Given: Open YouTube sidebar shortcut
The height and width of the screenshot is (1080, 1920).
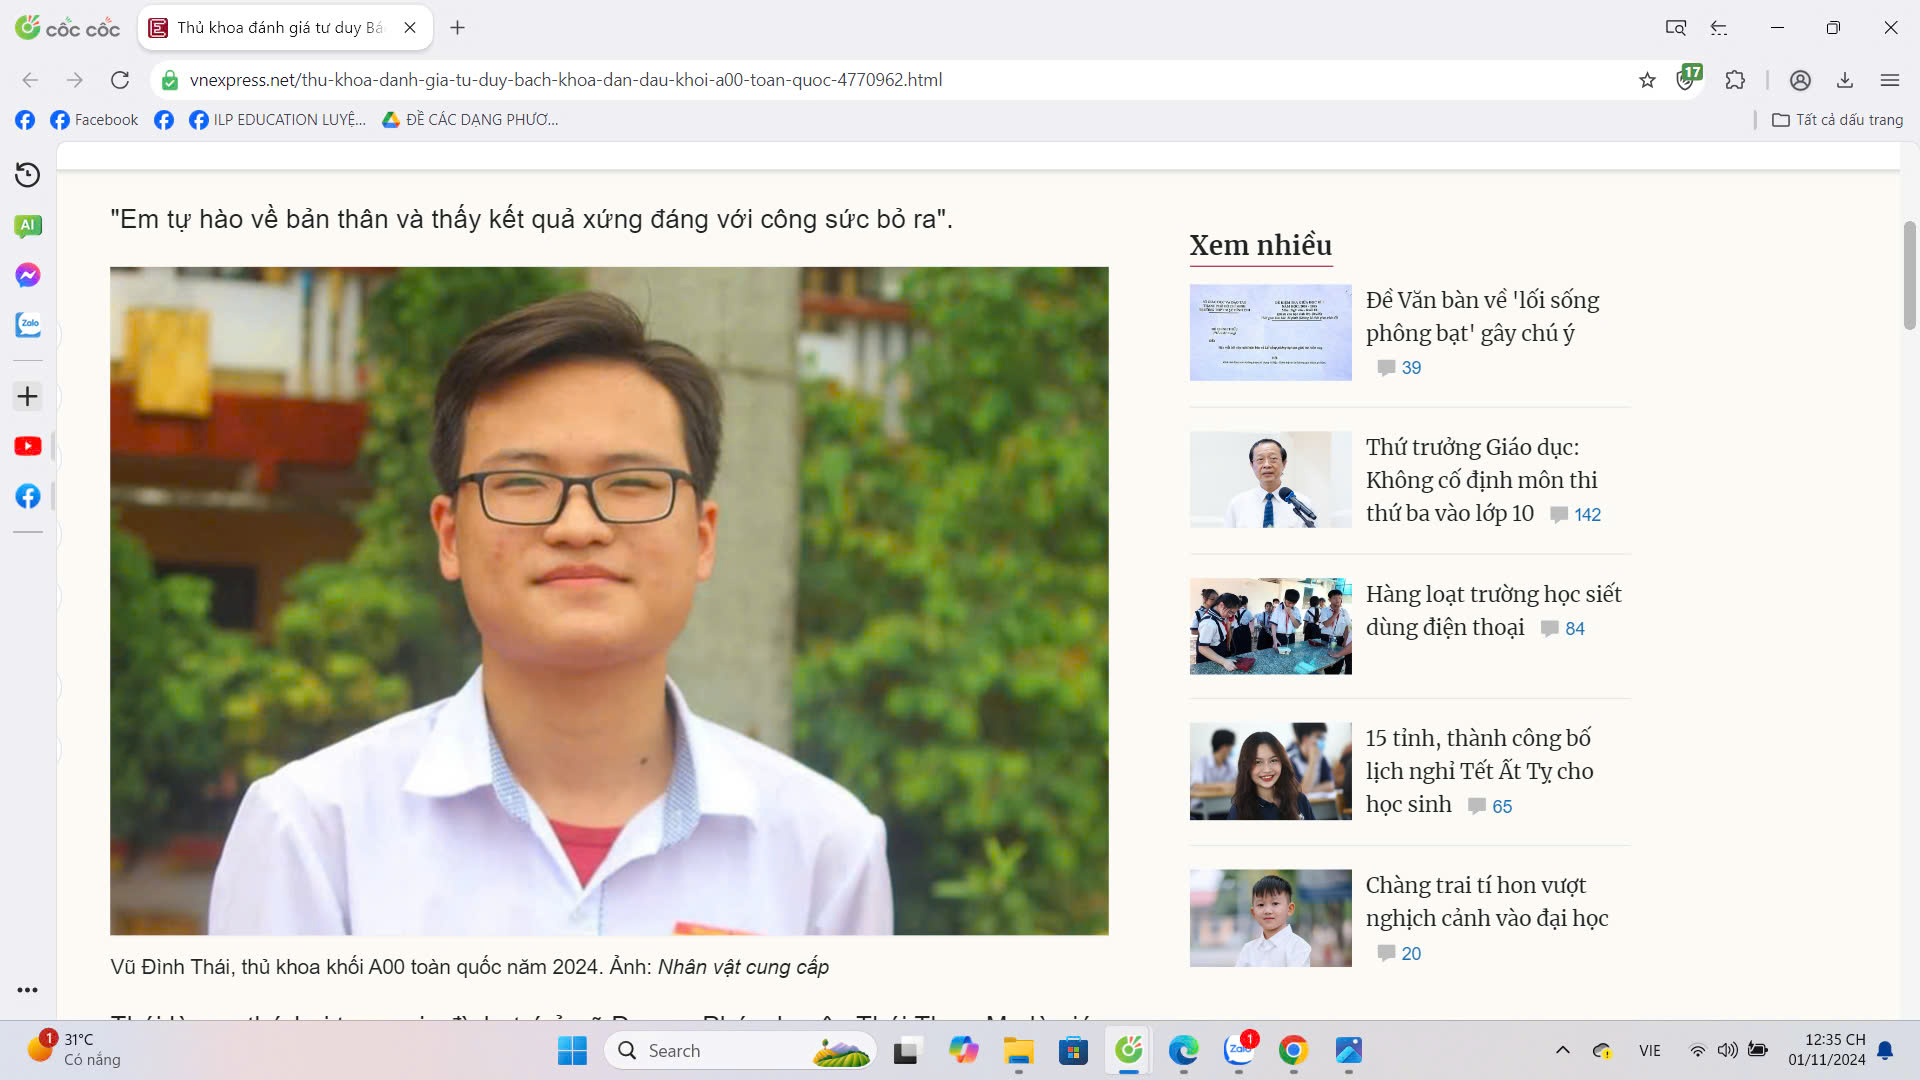Looking at the screenshot, I should tap(27, 446).
